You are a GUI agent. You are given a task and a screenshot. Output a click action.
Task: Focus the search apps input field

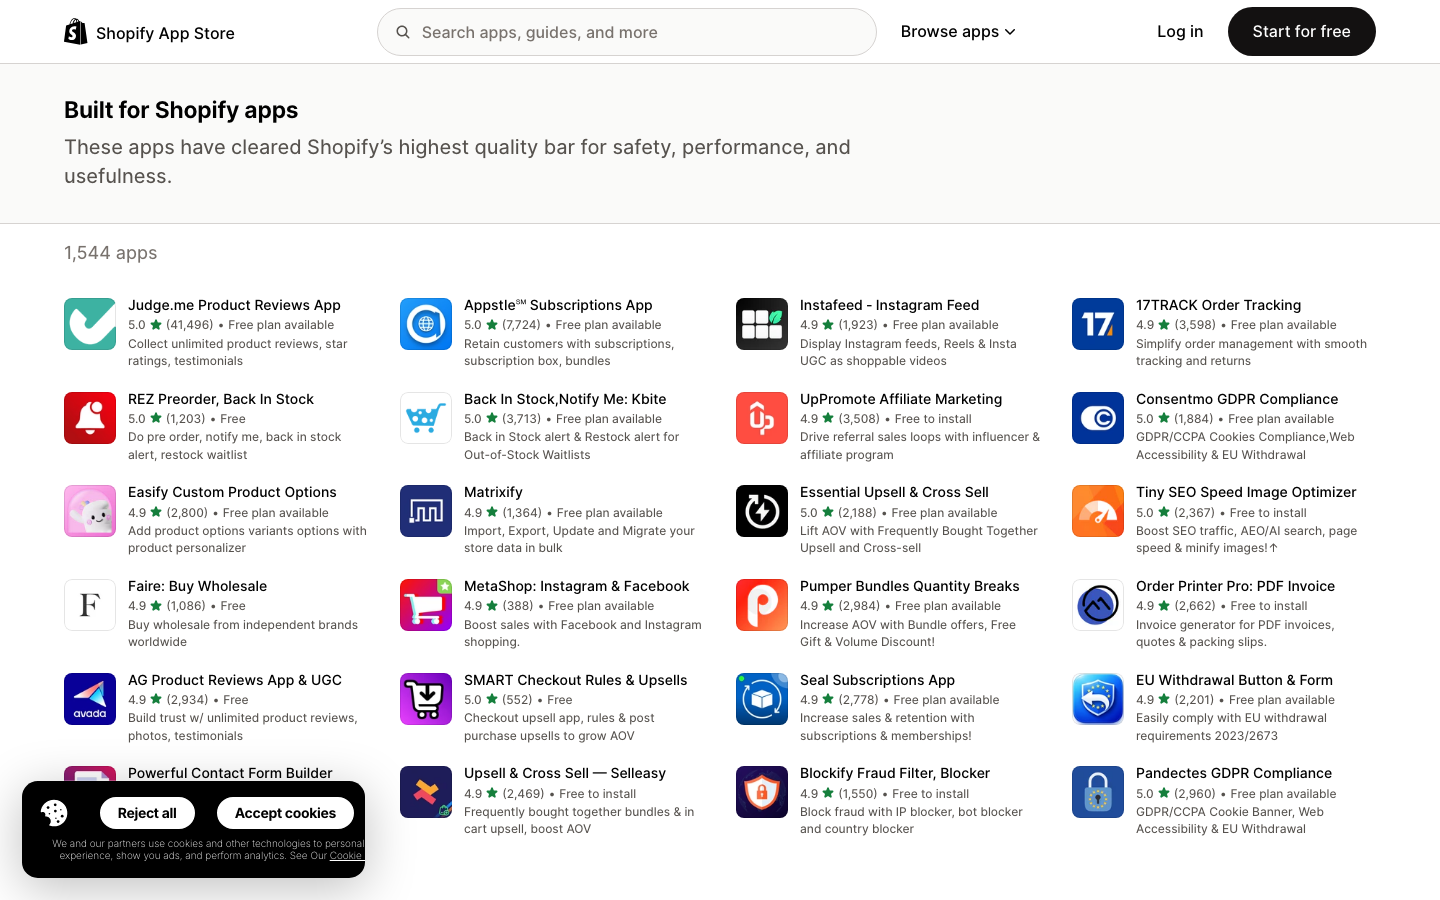click(x=627, y=32)
